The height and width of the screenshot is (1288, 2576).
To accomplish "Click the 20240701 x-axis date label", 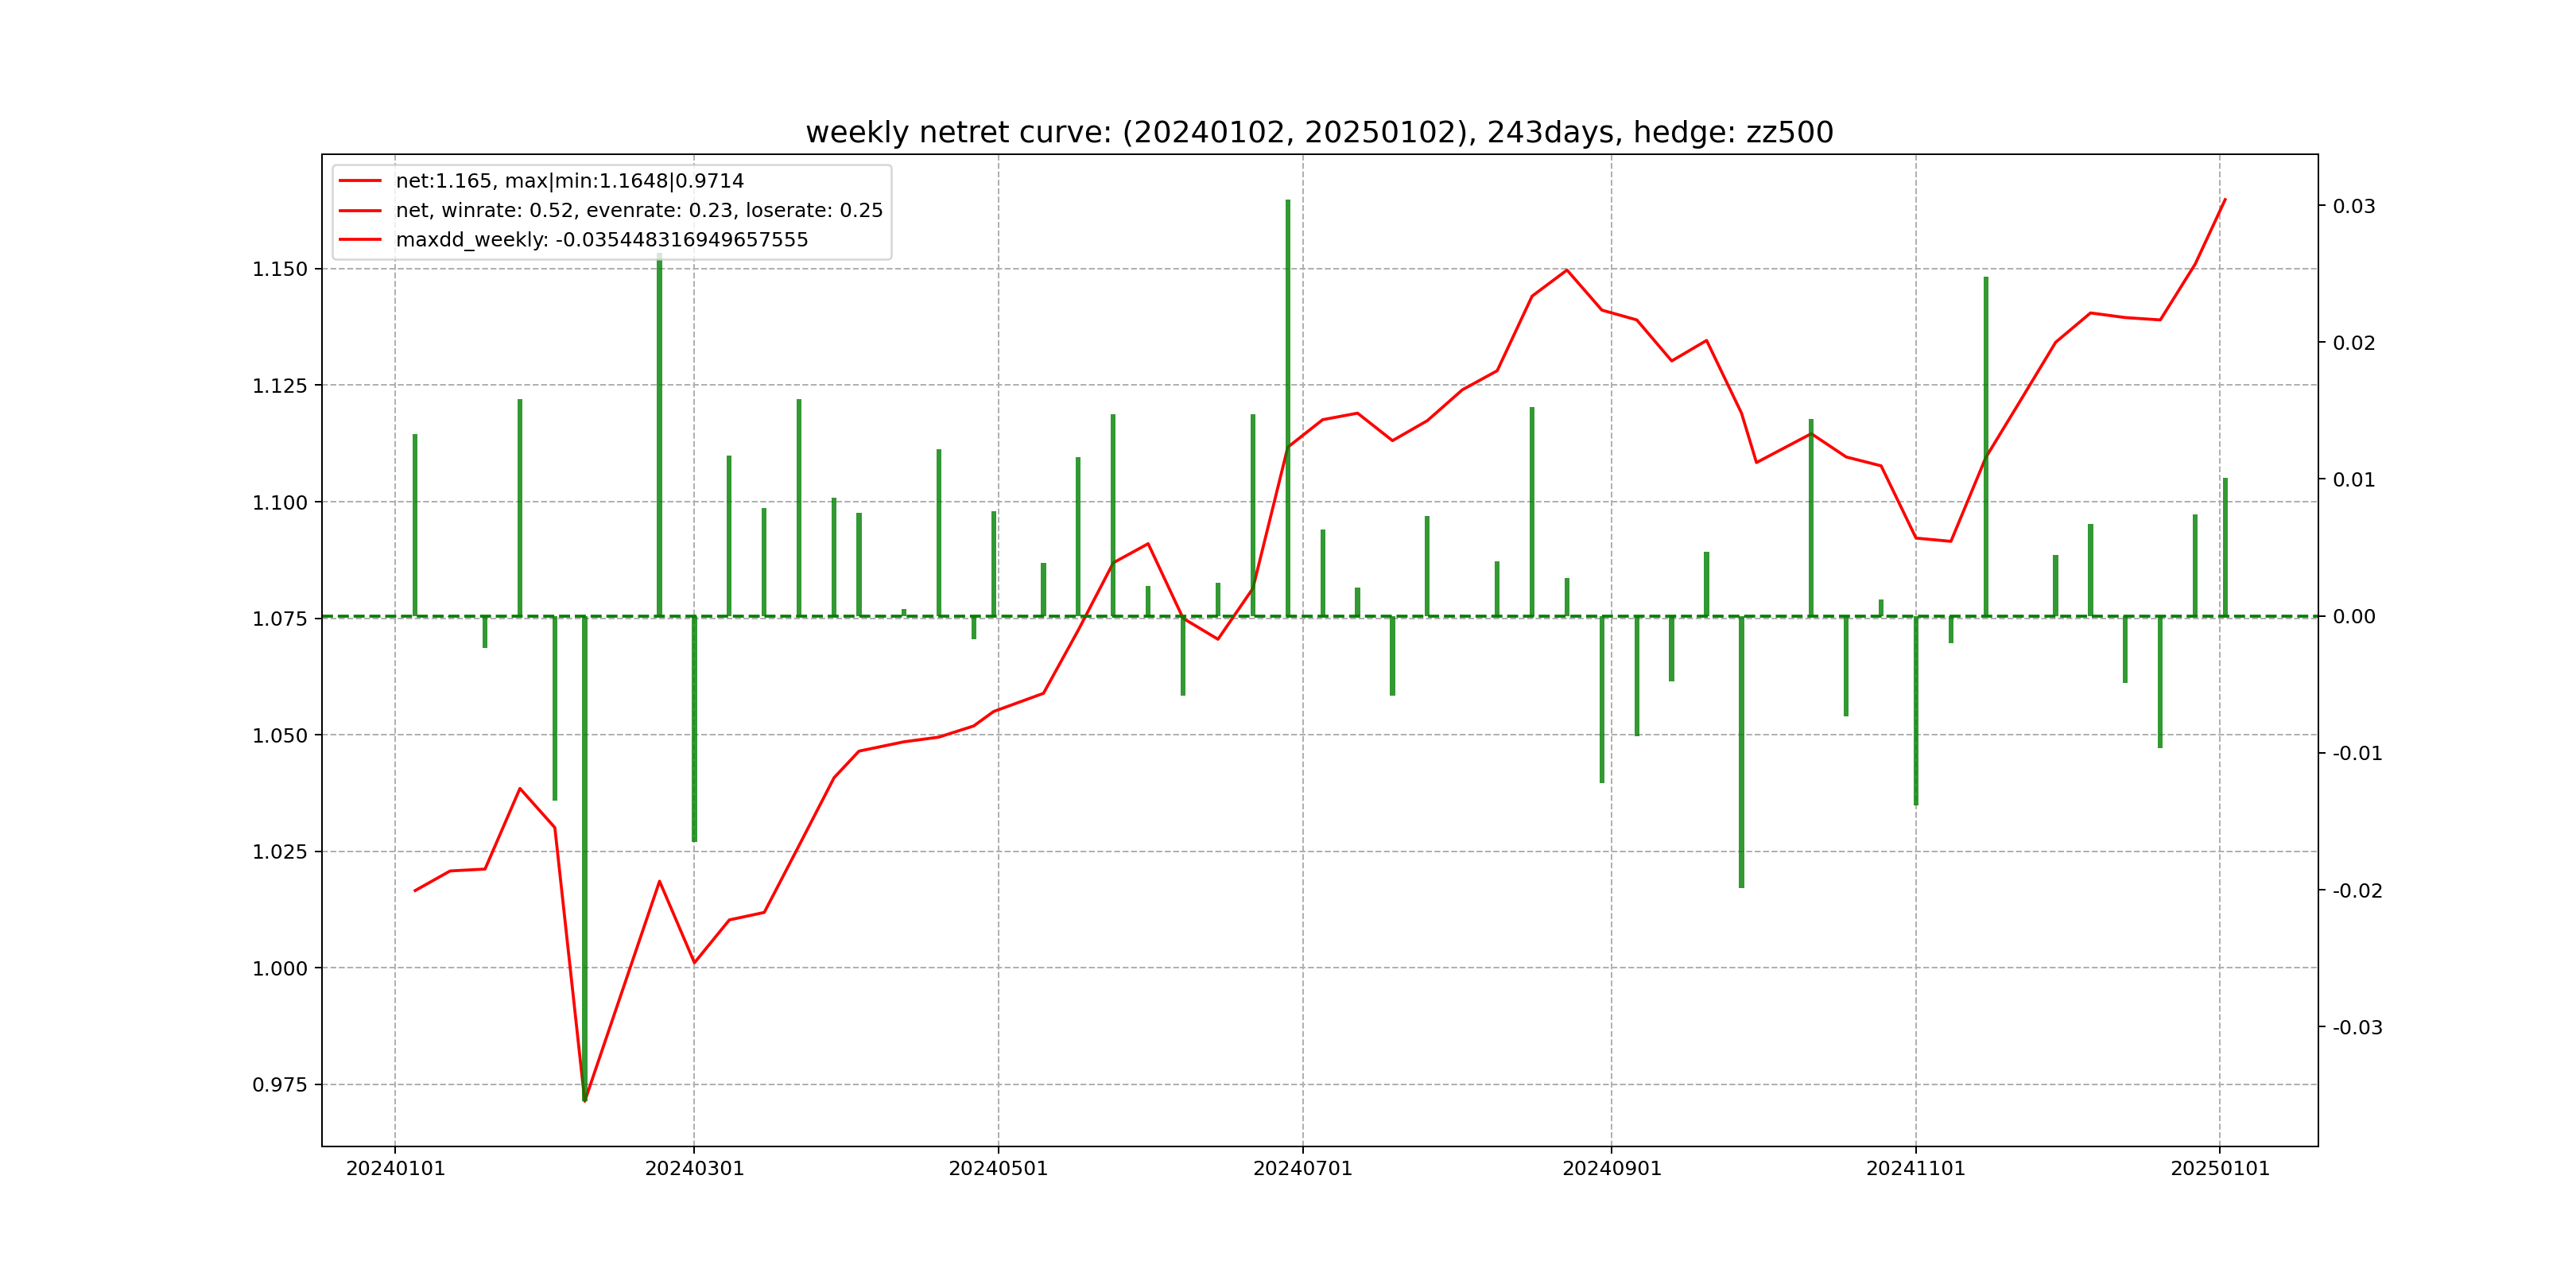I will pyautogui.click(x=1302, y=1169).
